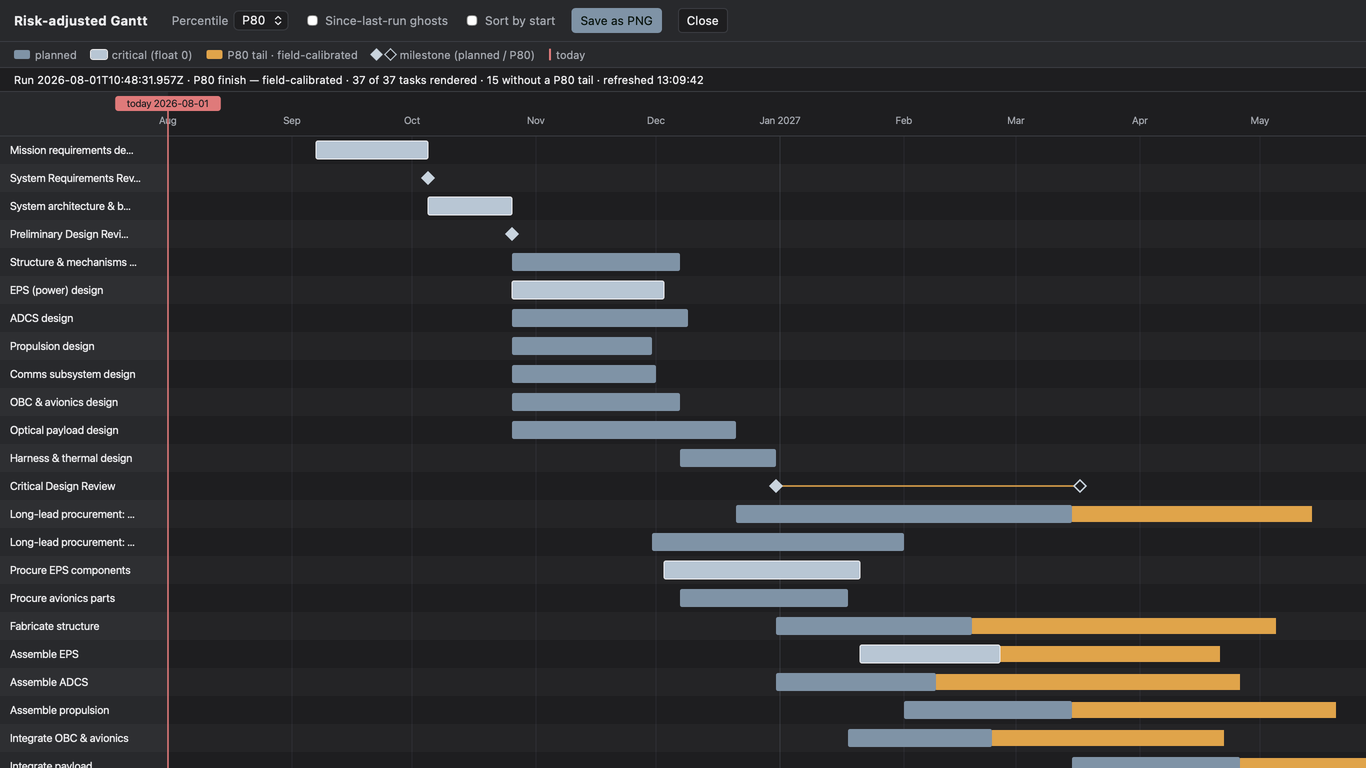Click the "Mar" month header
This screenshot has height=768, width=1366.
[x=1016, y=120]
